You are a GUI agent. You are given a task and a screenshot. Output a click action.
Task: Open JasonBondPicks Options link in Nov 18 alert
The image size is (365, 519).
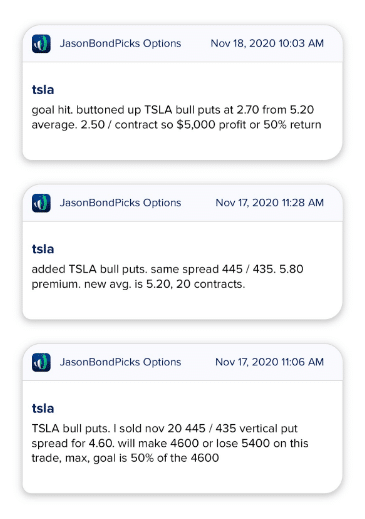point(120,43)
